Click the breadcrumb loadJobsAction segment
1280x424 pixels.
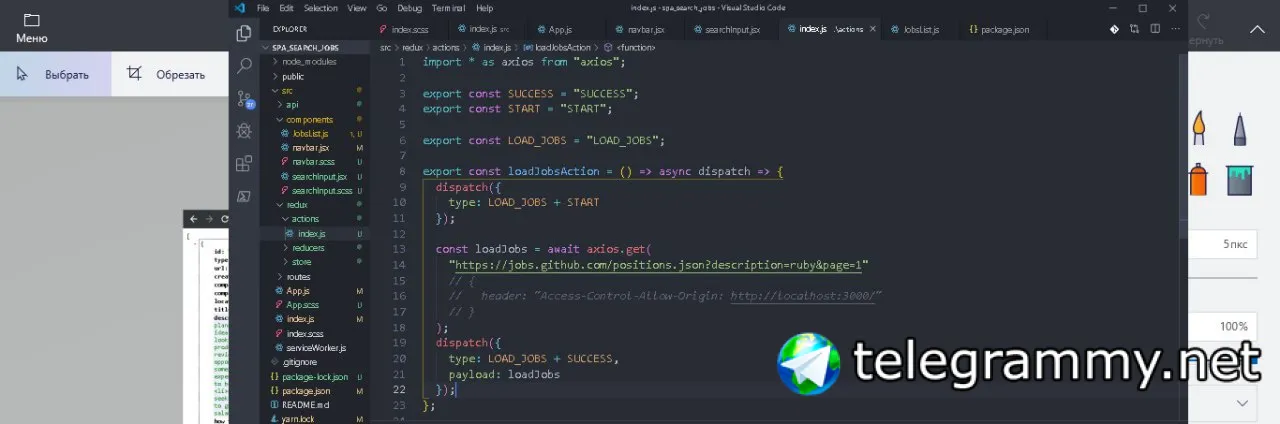pos(563,47)
